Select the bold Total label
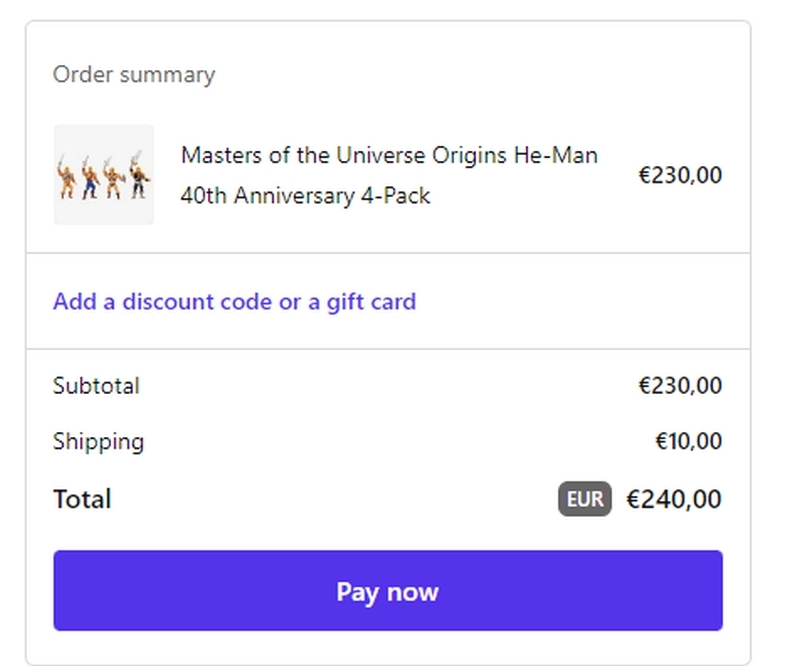This screenshot has height=666, width=800. point(82,499)
